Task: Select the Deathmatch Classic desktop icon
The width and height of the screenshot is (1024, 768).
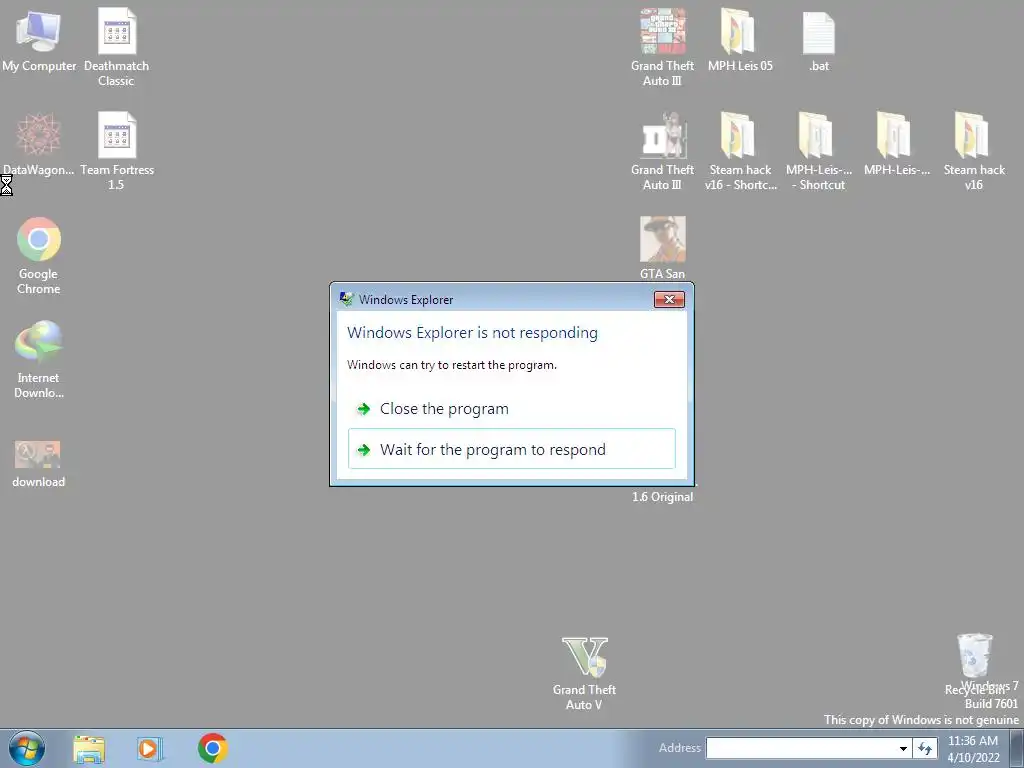Action: (x=116, y=47)
